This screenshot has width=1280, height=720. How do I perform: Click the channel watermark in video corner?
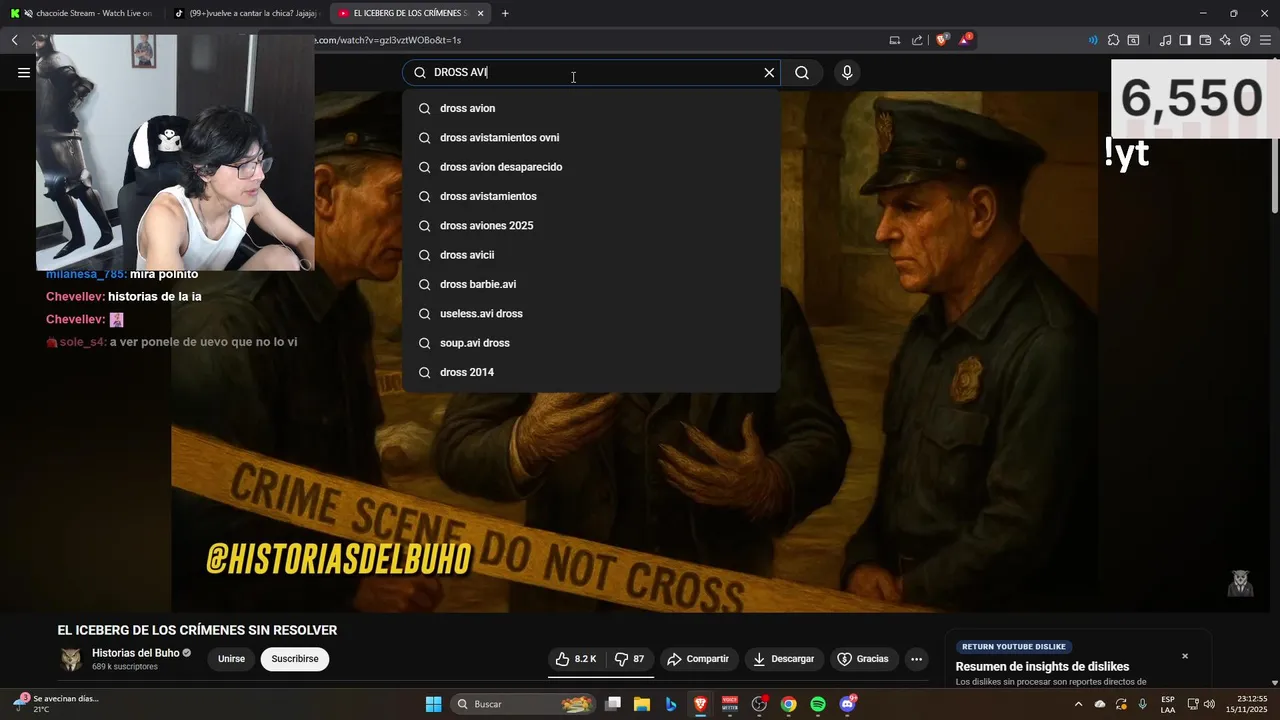click(x=1241, y=583)
